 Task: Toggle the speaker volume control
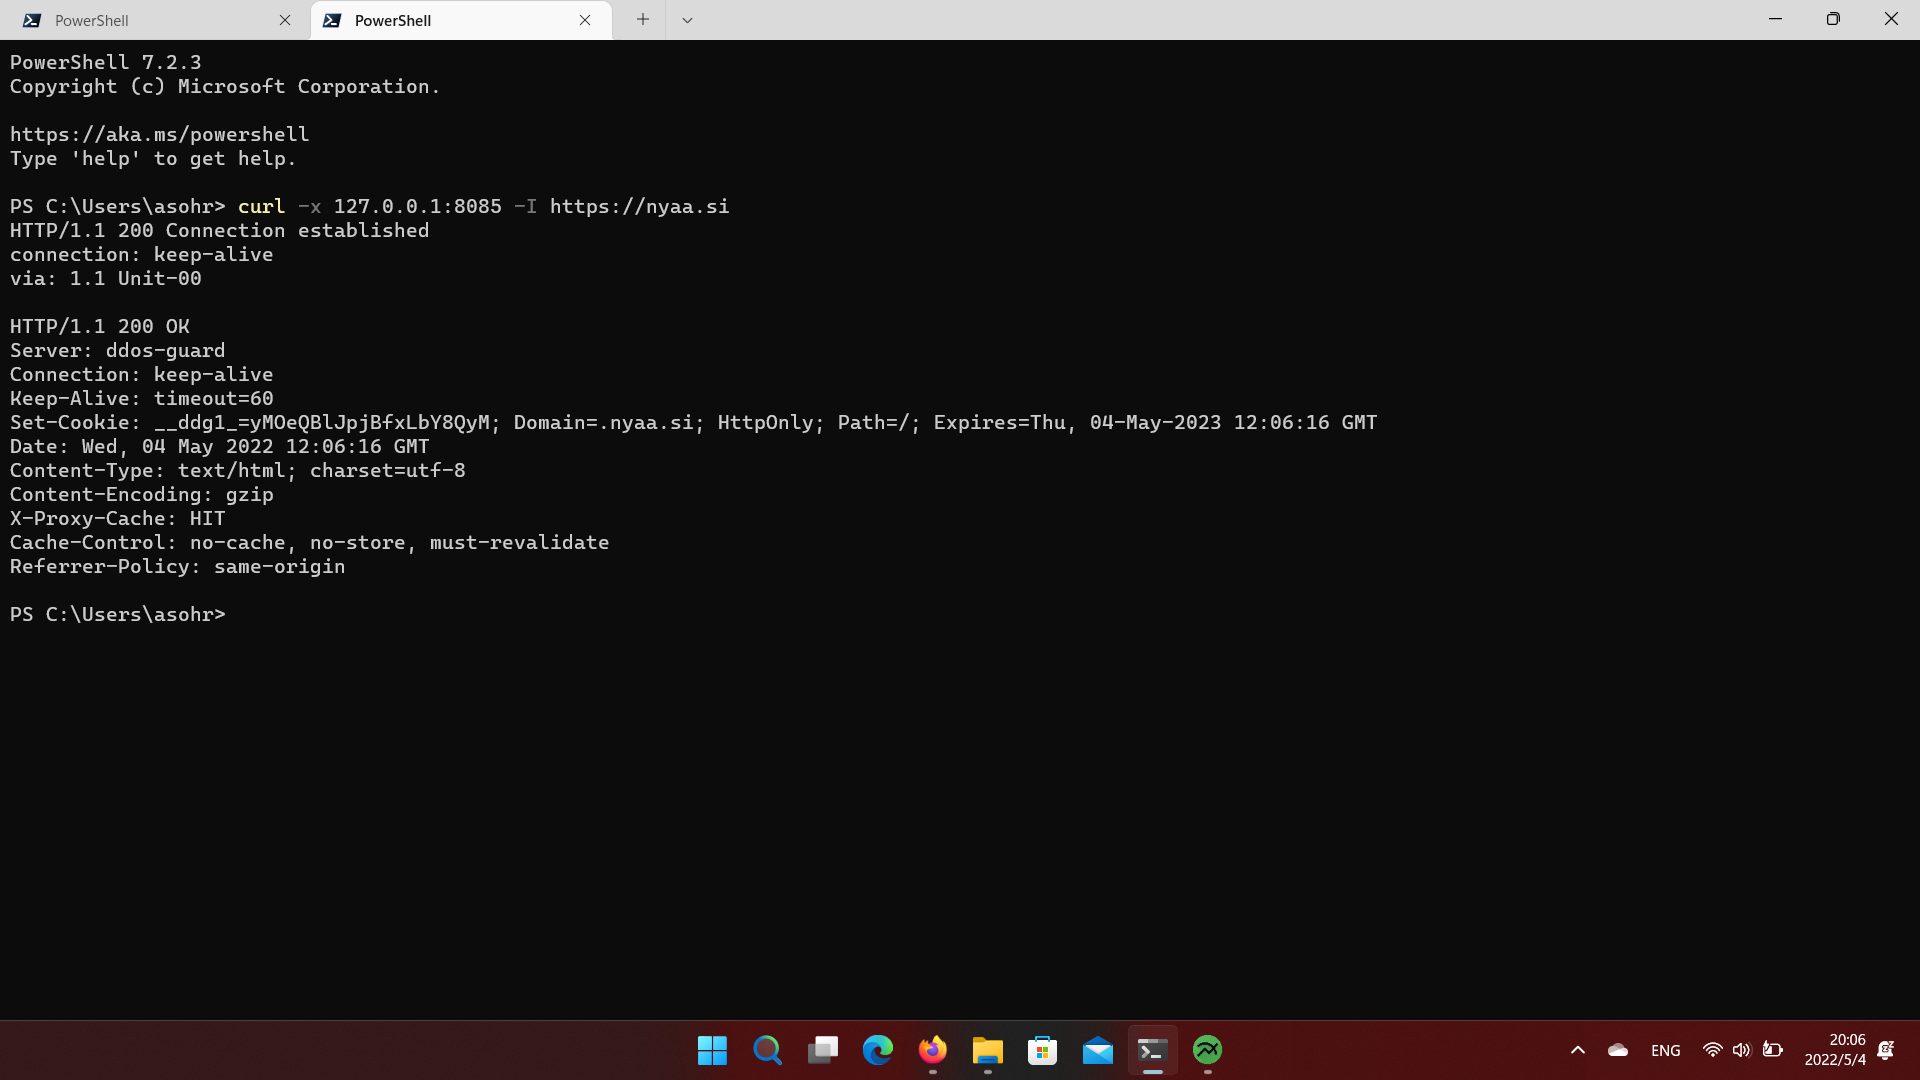tap(1742, 1050)
